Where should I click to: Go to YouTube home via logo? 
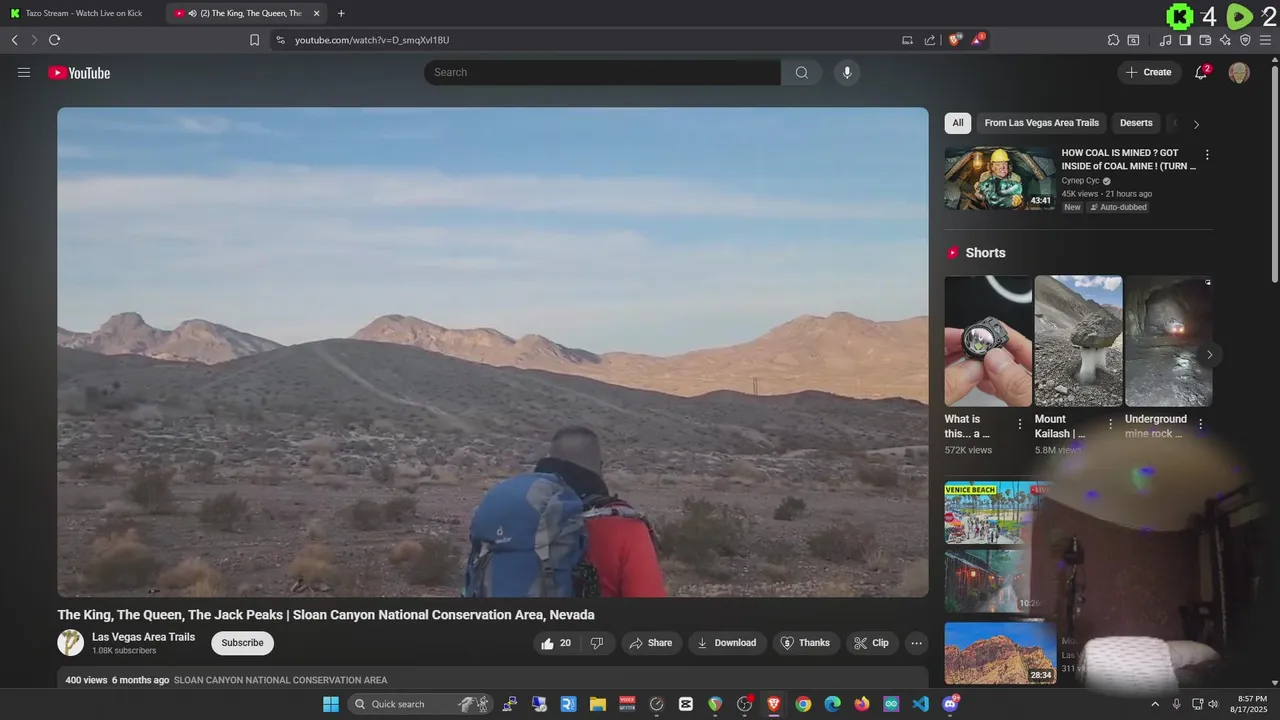tap(79, 72)
